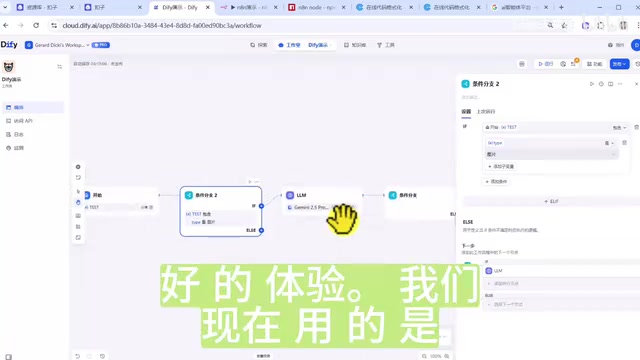Click the 开始 TEST variable selector
Screen dimensions: 640x360
[501, 127]
